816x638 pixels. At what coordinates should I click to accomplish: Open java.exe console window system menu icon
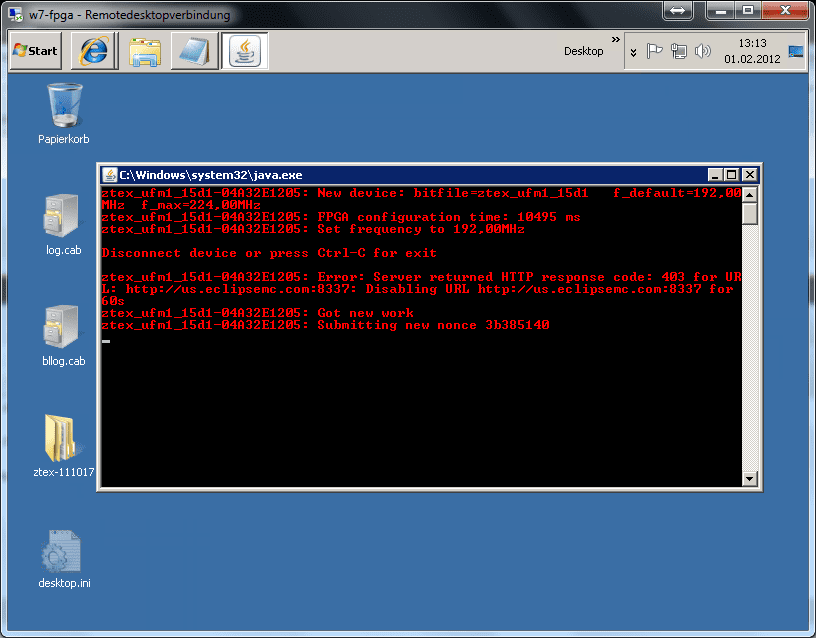(109, 175)
